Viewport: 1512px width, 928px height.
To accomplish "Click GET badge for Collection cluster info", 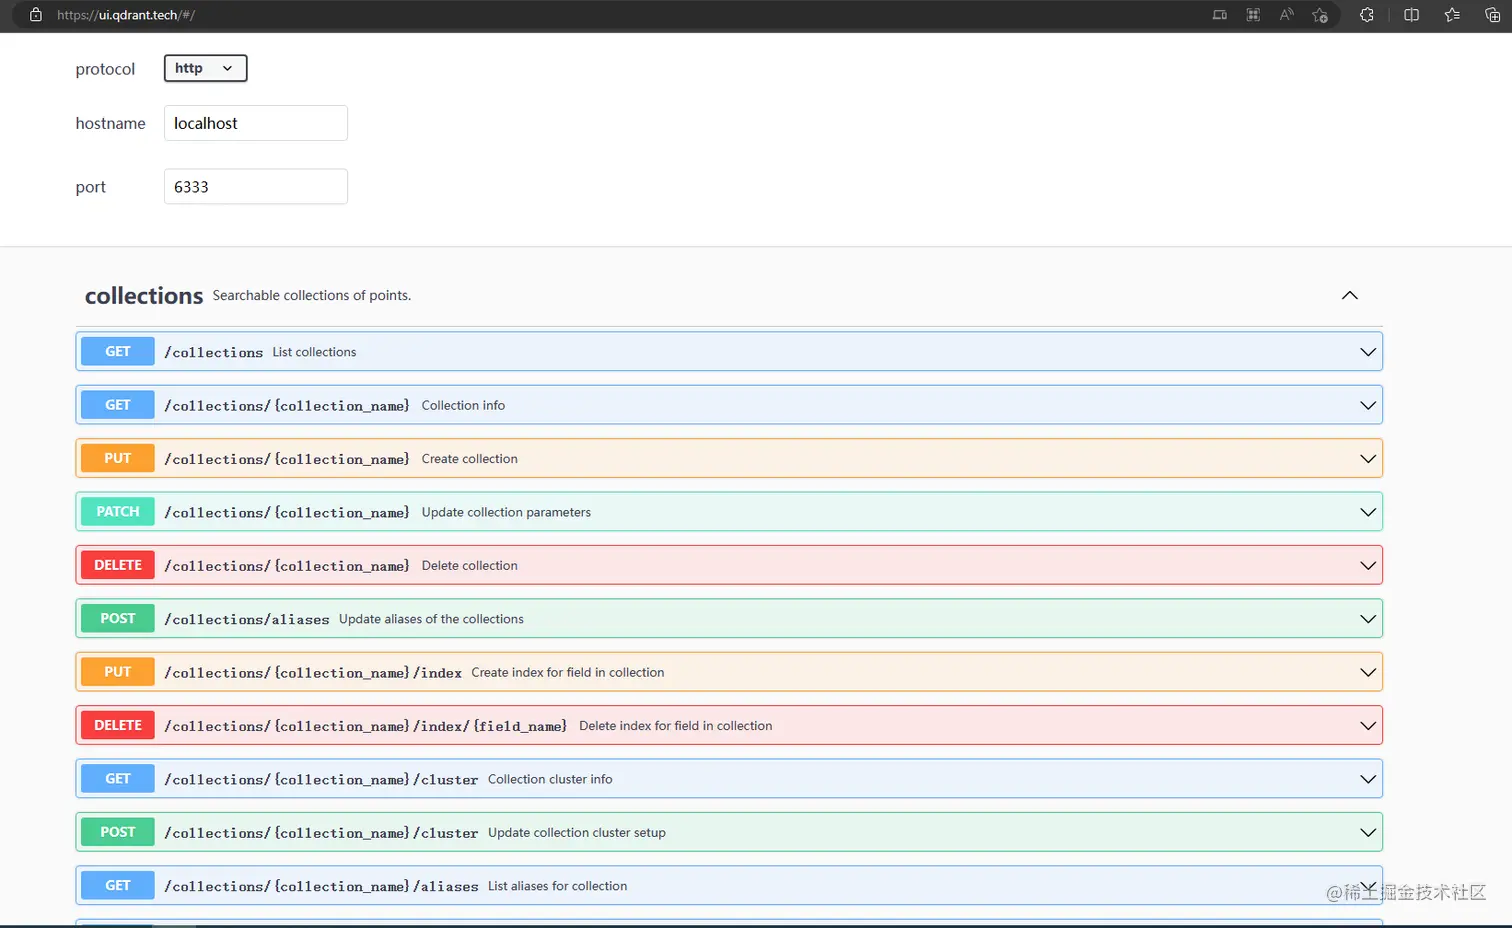I will tap(118, 779).
